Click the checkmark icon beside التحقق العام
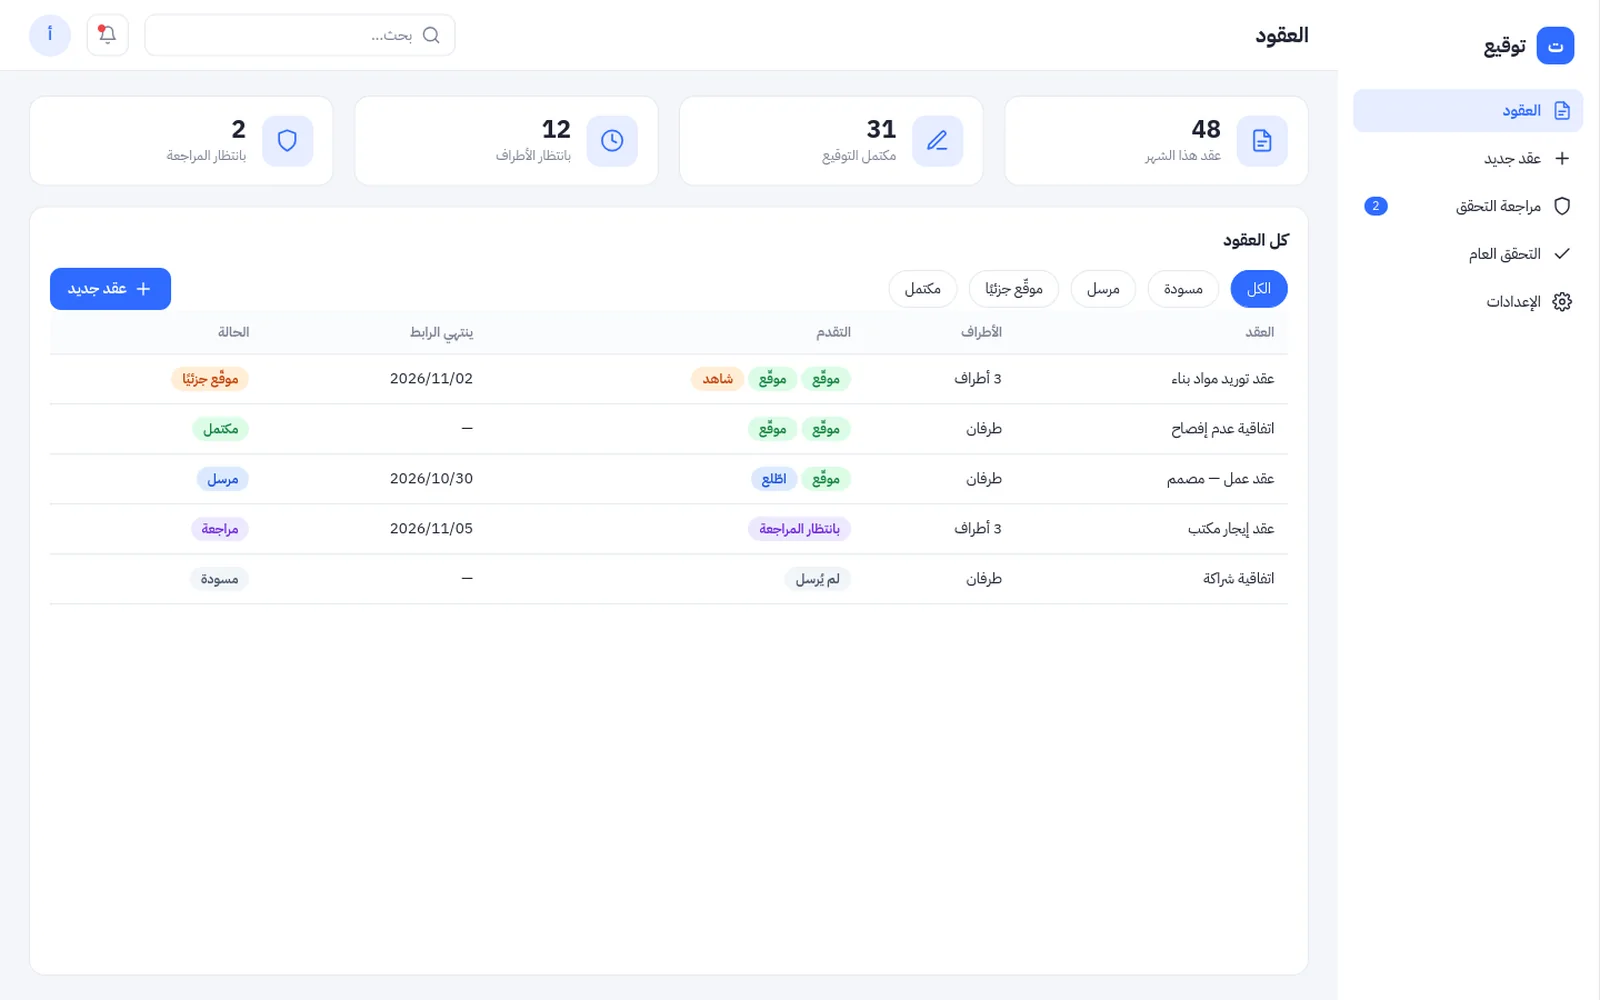 coord(1562,254)
